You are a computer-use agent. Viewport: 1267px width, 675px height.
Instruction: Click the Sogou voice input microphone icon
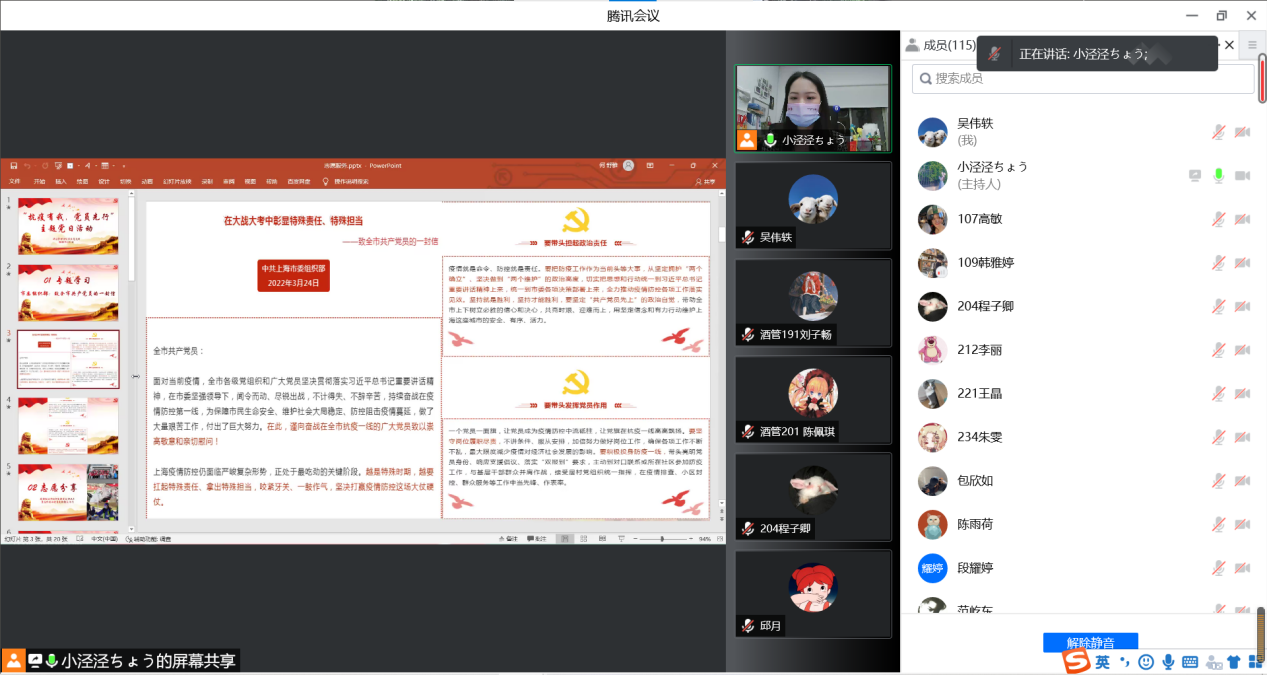[x=1169, y=661]
